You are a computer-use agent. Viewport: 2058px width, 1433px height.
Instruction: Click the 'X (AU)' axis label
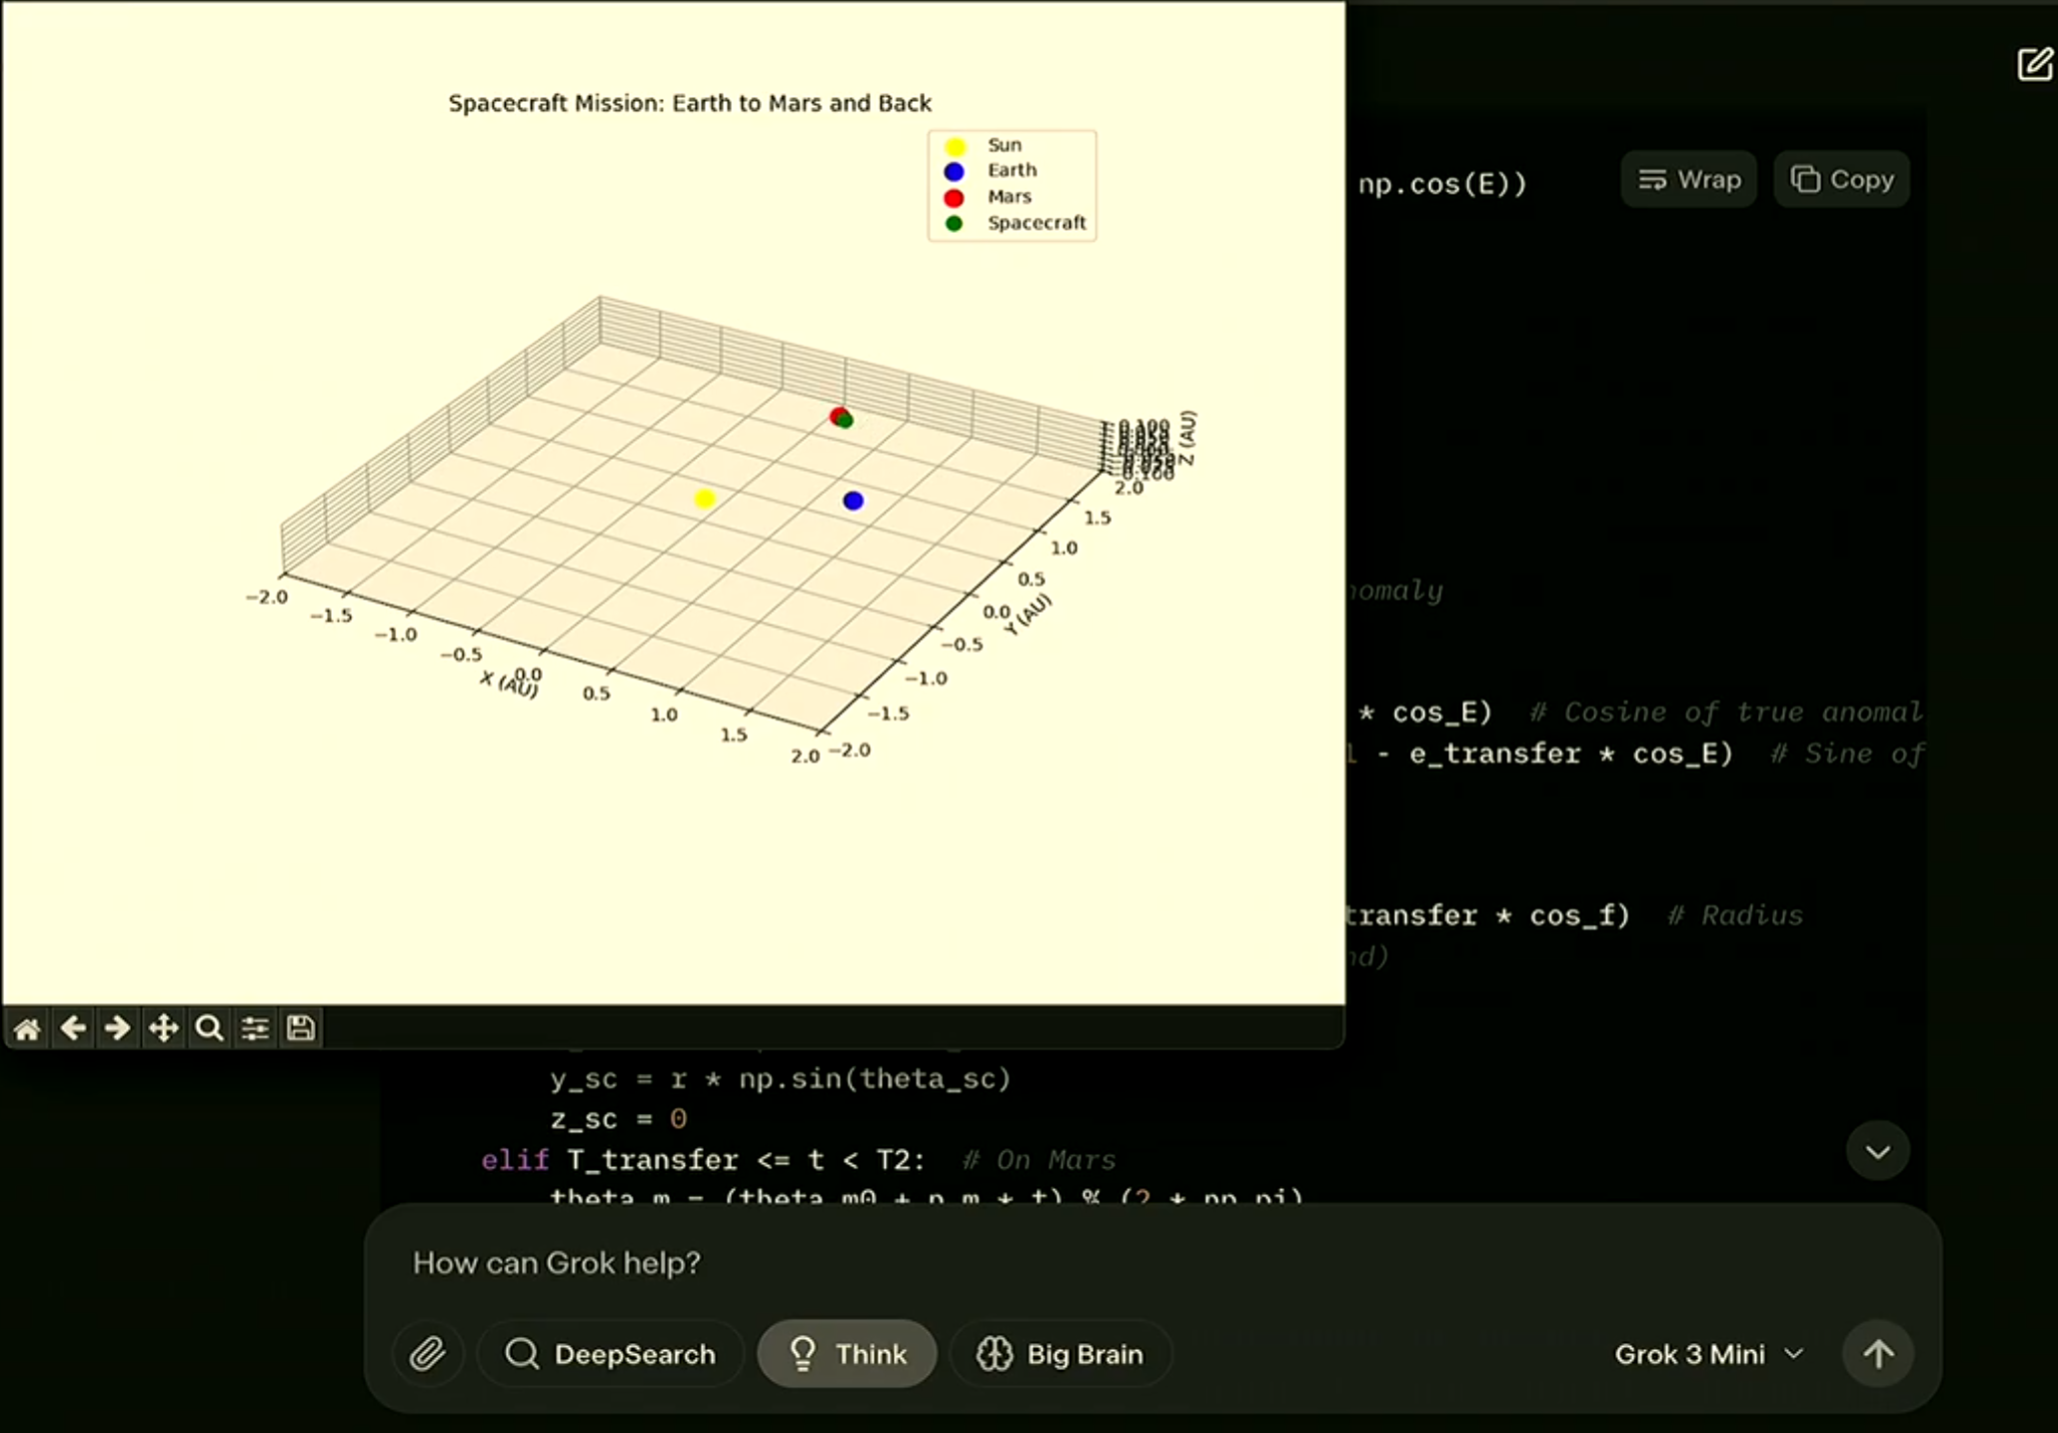click(509, 684)
